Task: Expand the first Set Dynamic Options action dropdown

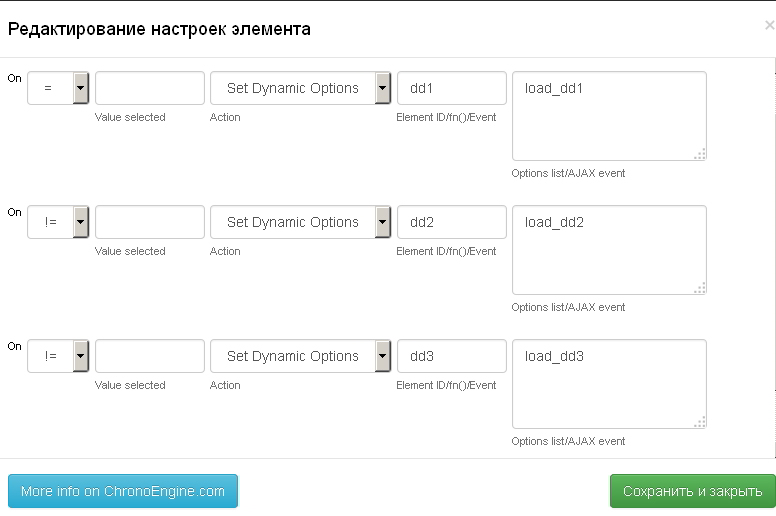Action: (301, 88)
